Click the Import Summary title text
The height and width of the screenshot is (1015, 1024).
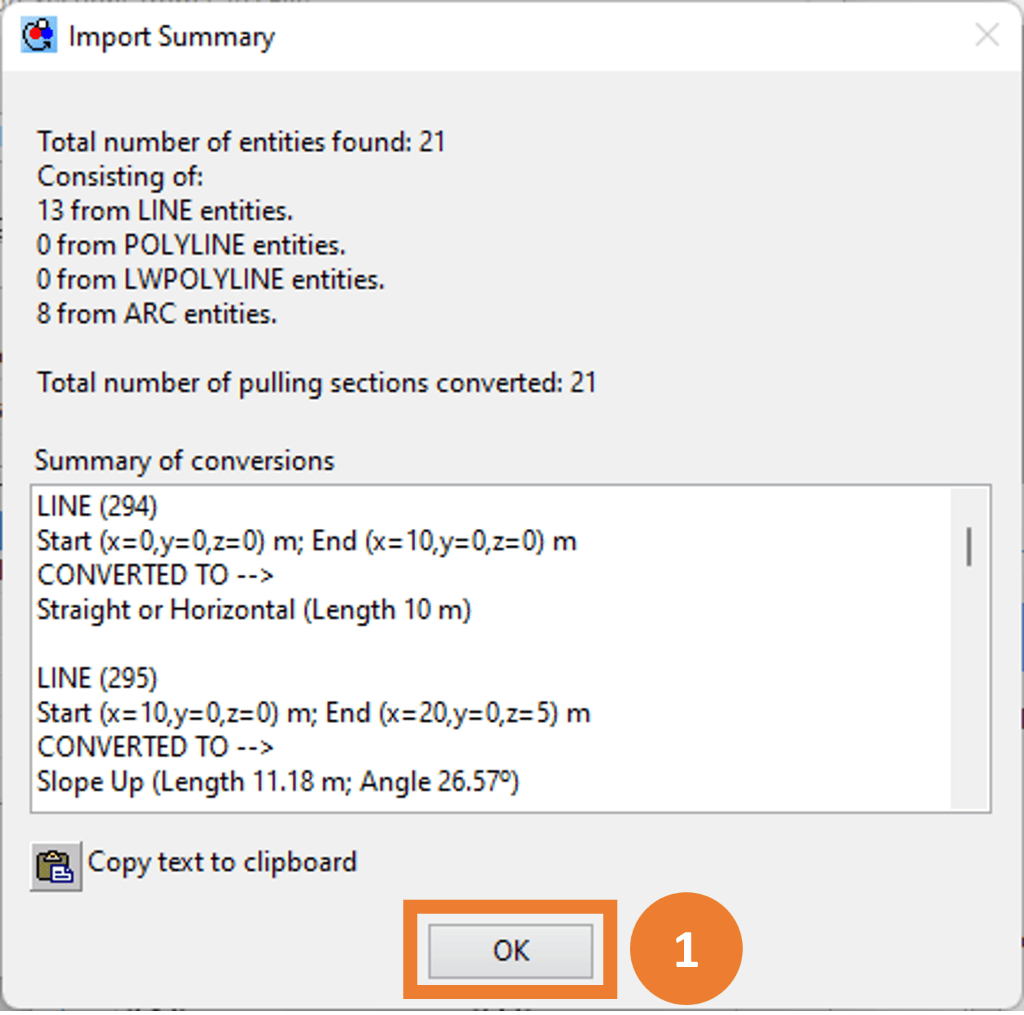pos(173,36)
